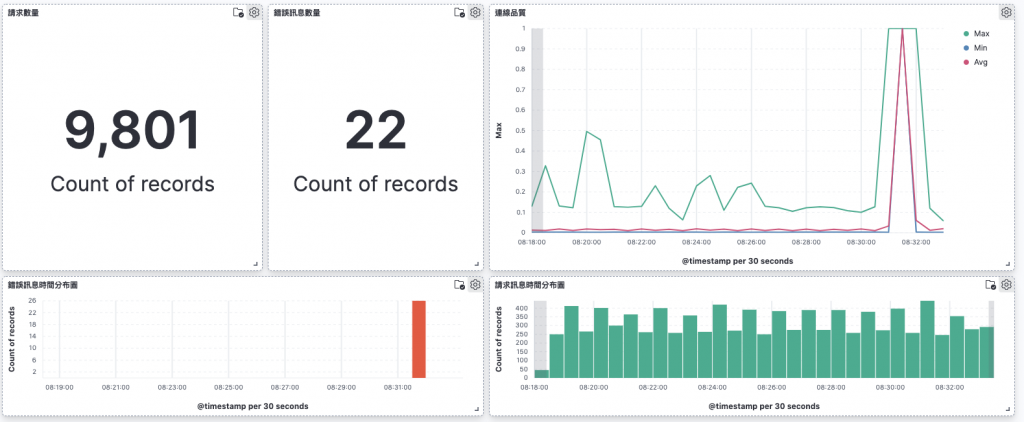Click short first bar in 請求訊息時間分布圖

tap(541, 374)
